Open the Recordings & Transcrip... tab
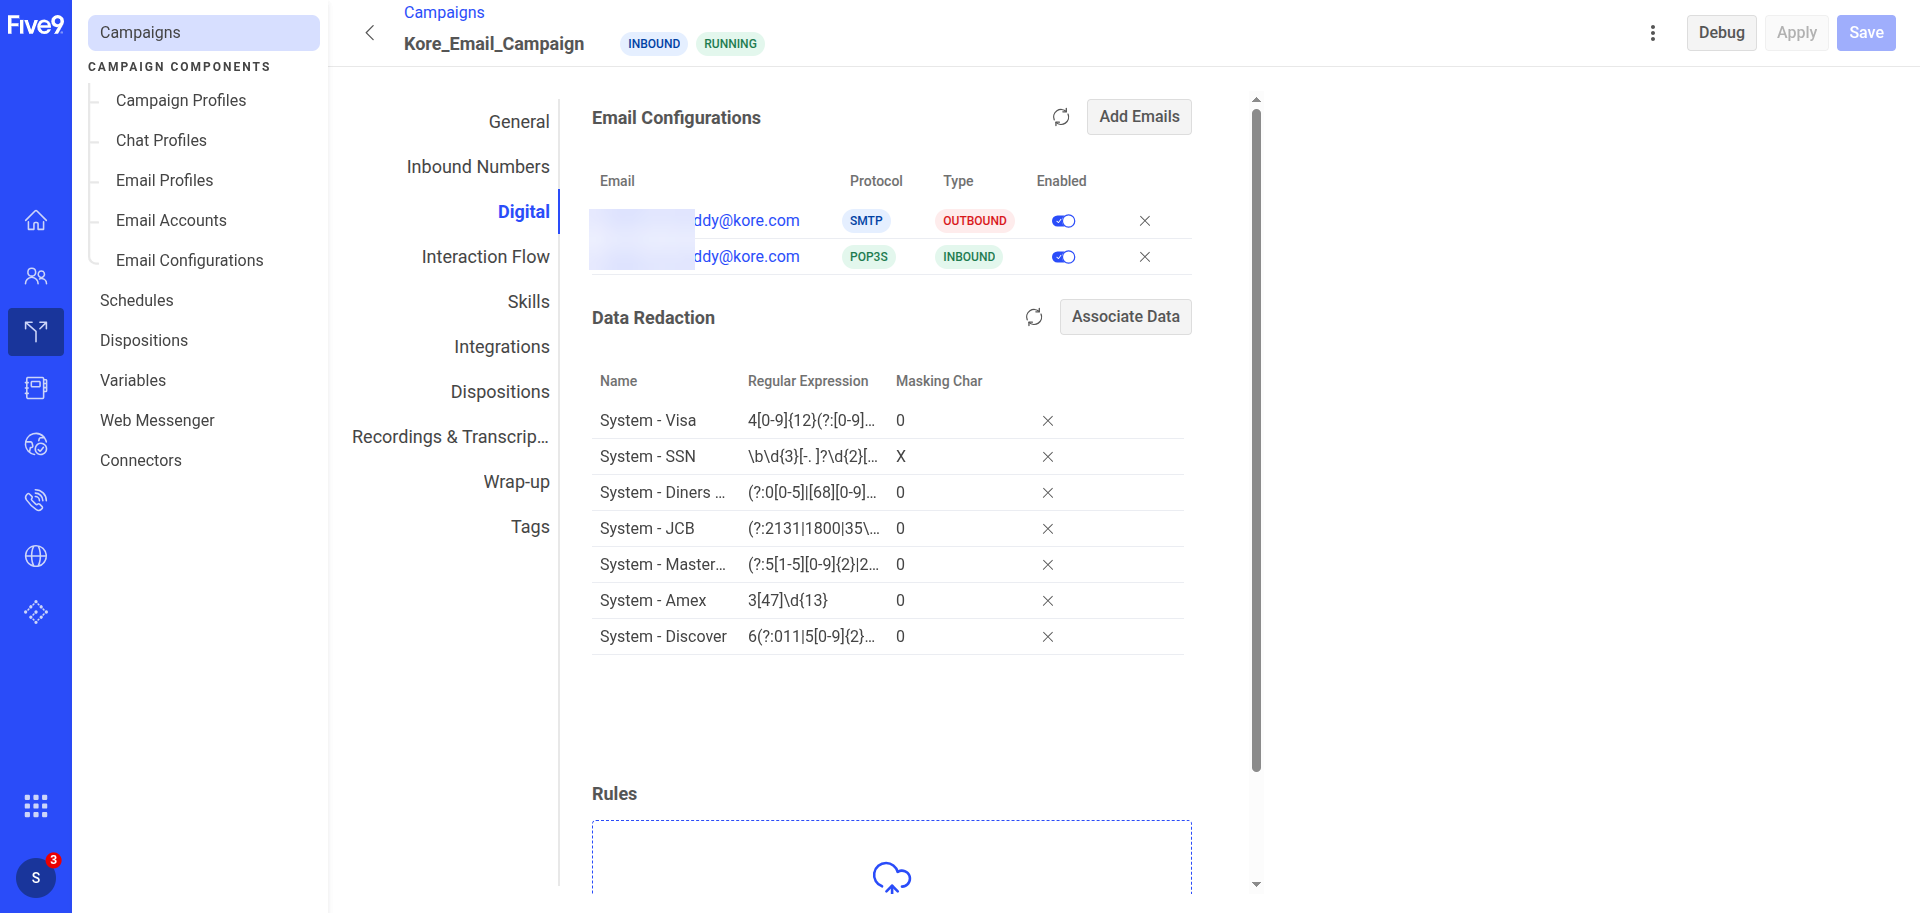Viewport: 1920px width, 913px height. pyautogui.click(x=450, y=437)
